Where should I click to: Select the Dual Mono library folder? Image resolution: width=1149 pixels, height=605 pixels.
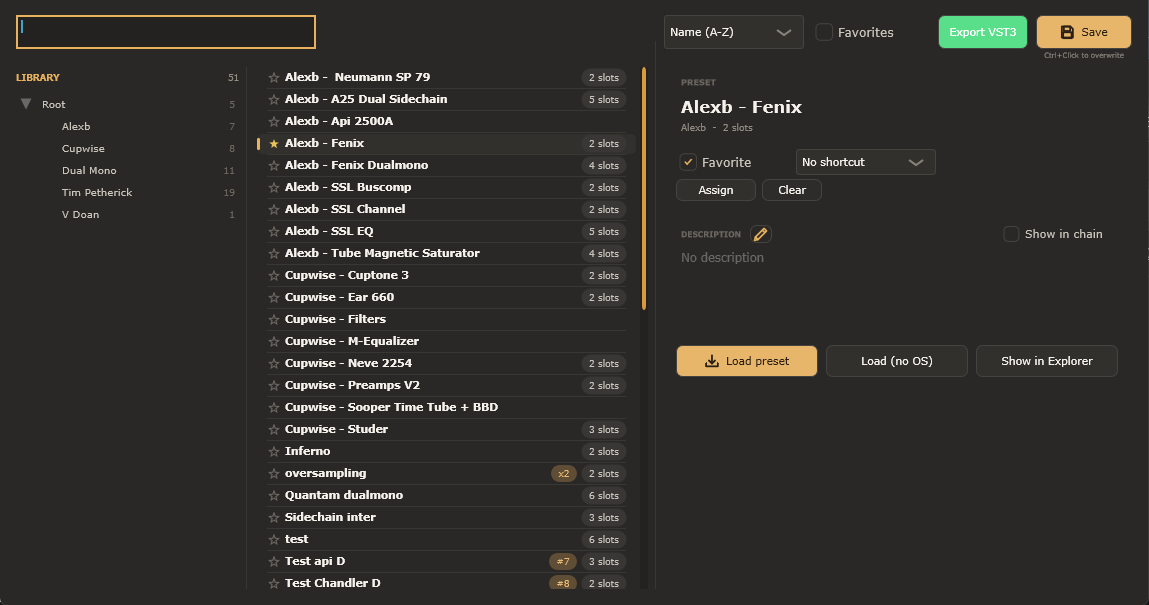[89, 171]
